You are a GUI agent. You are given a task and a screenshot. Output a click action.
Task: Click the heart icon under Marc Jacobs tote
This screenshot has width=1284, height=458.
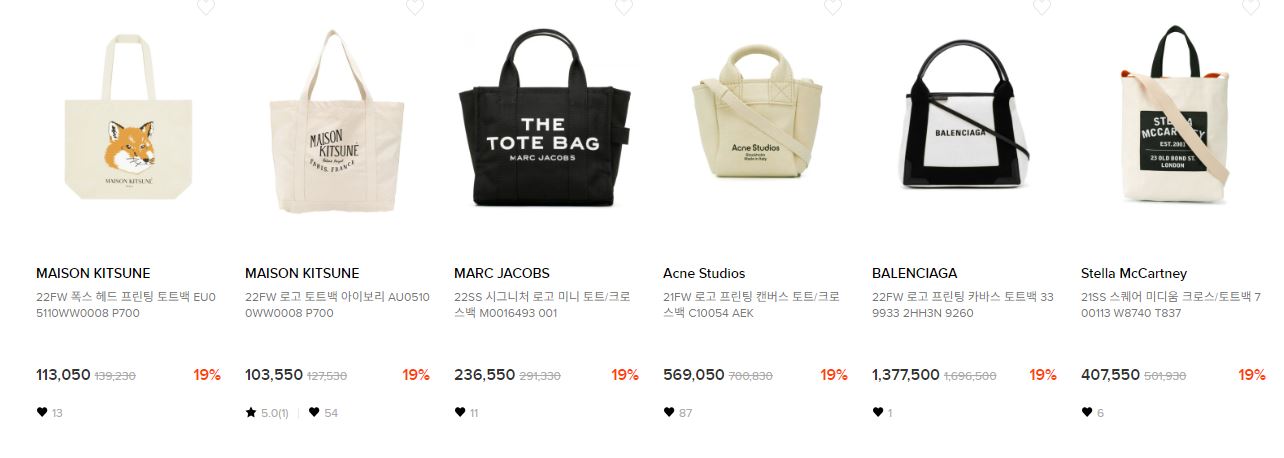coord(460,412)
